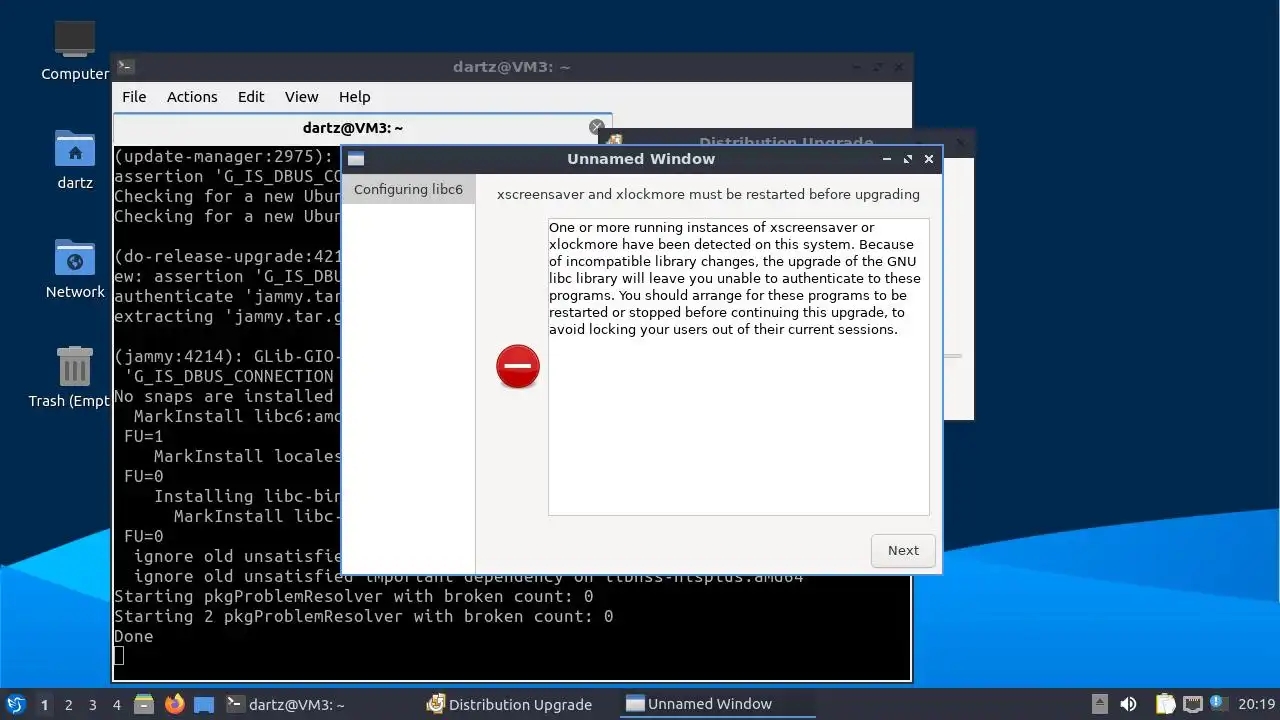Open the volume control tray icon

[1128, 704]
